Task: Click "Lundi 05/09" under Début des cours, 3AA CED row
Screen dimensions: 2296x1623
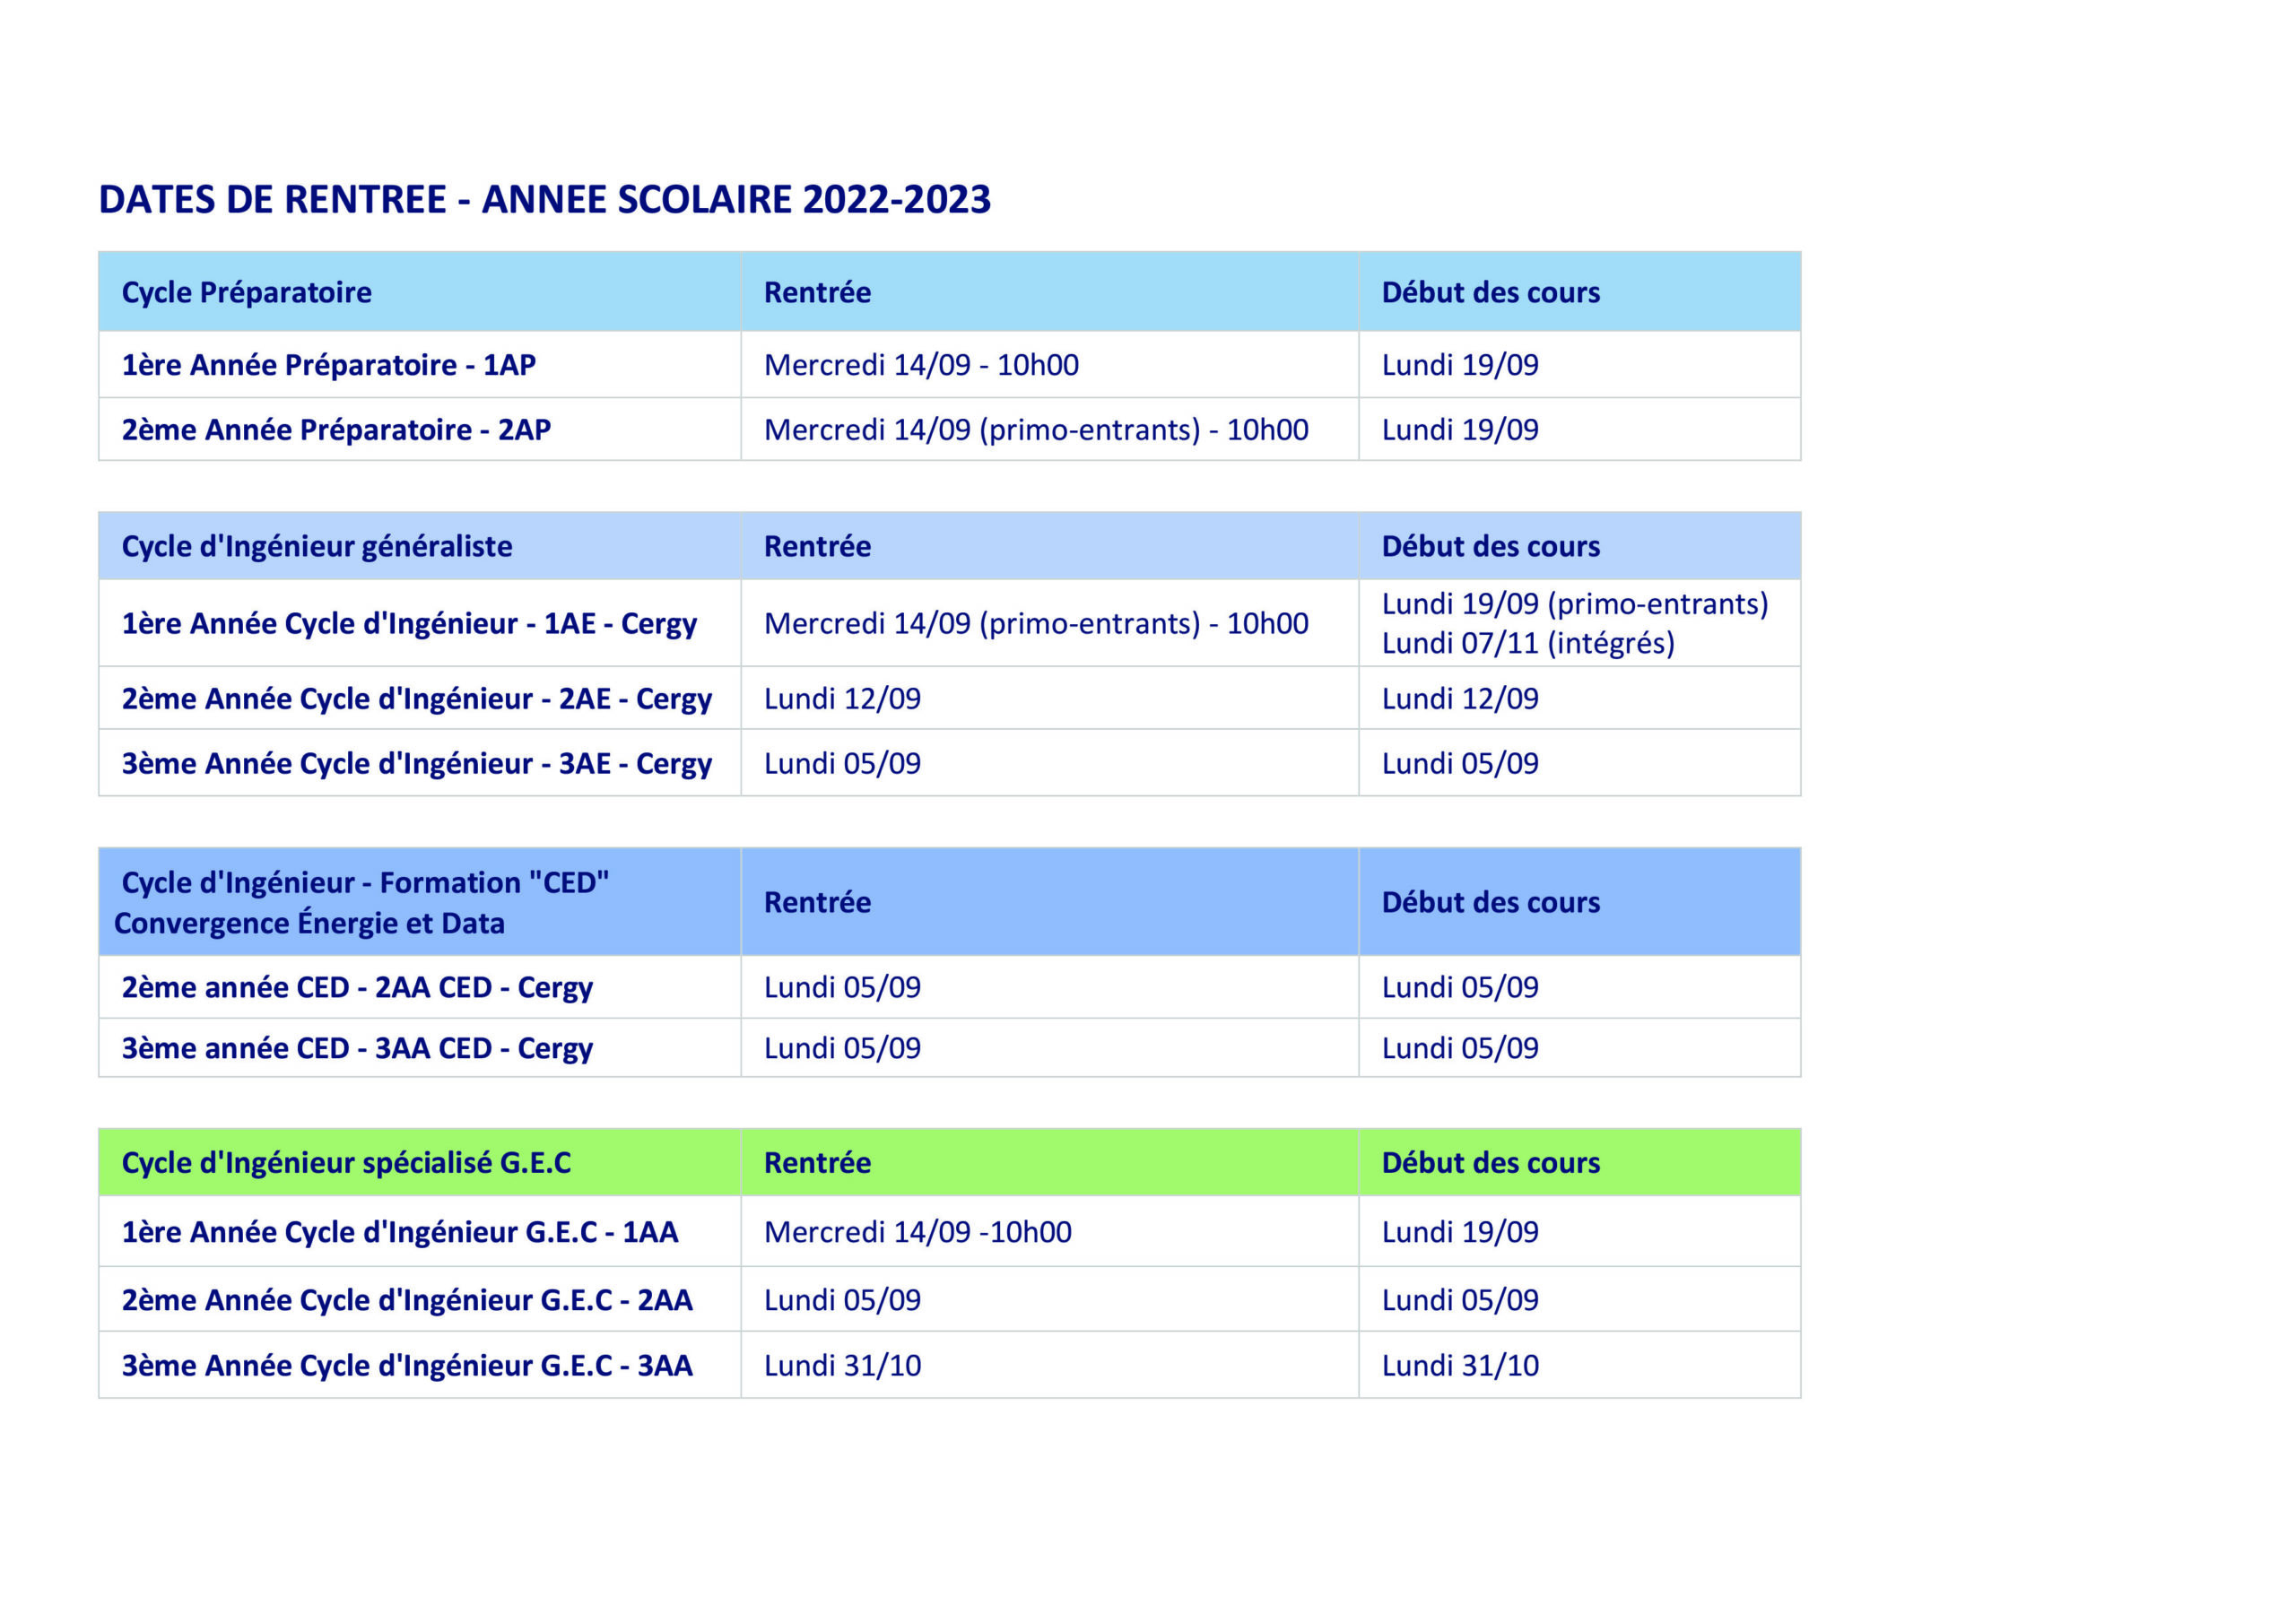Action: [1460, 1049]
